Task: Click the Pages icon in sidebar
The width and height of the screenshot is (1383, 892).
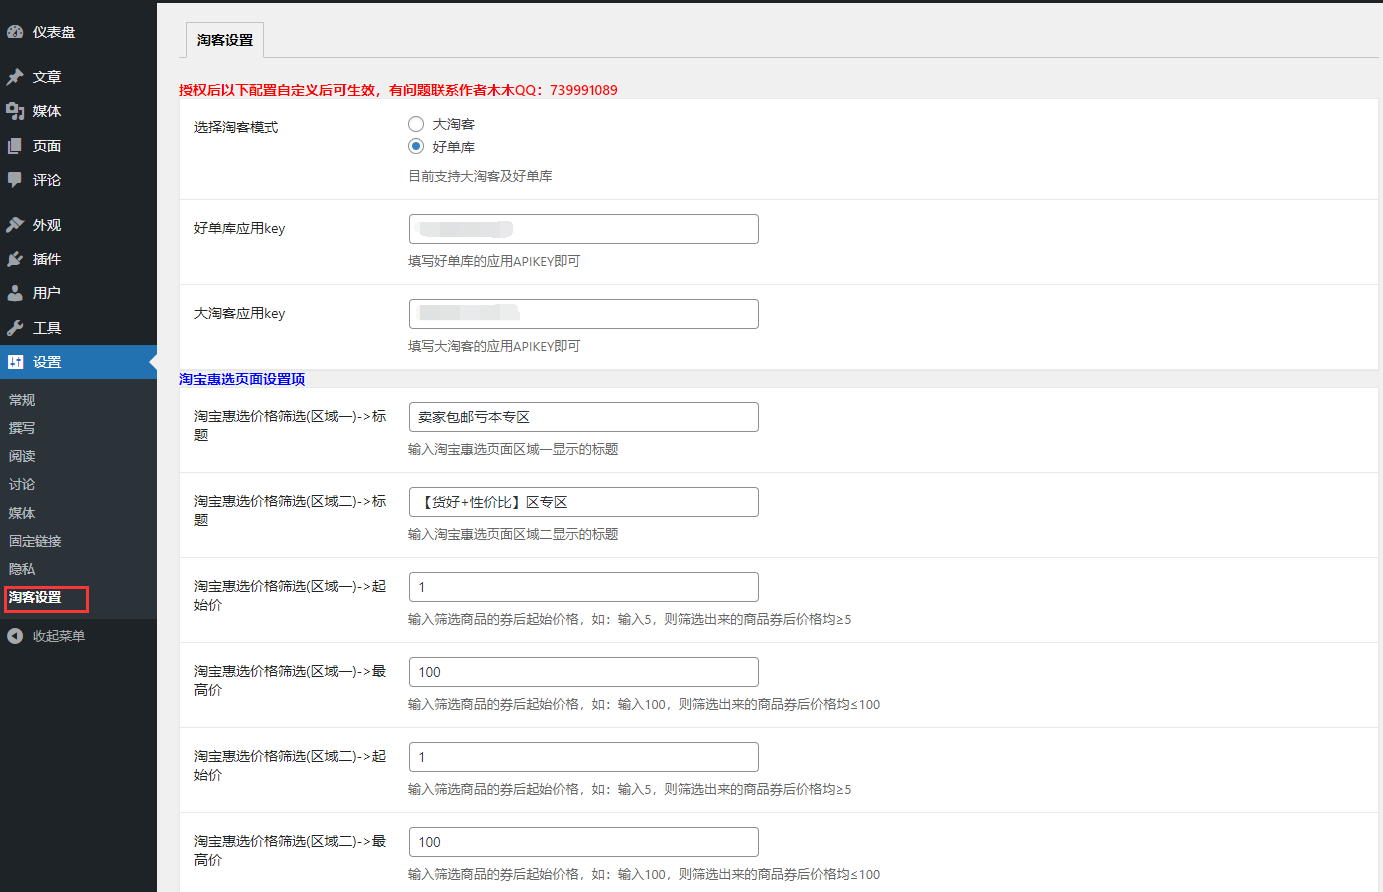Action: point(15,146)
